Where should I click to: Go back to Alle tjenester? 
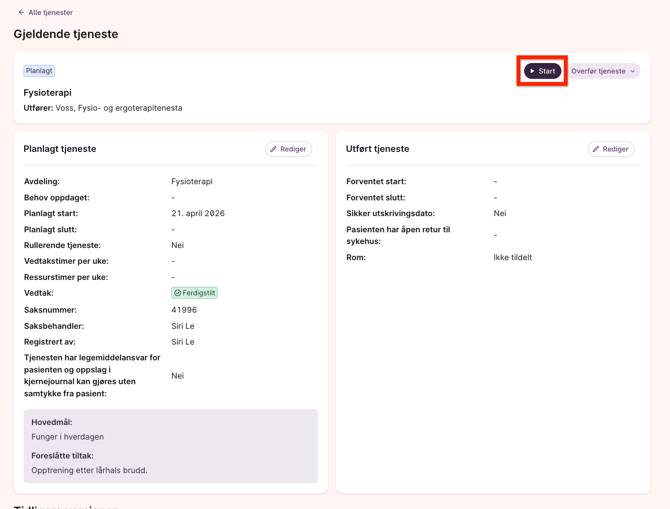[50, 13]
